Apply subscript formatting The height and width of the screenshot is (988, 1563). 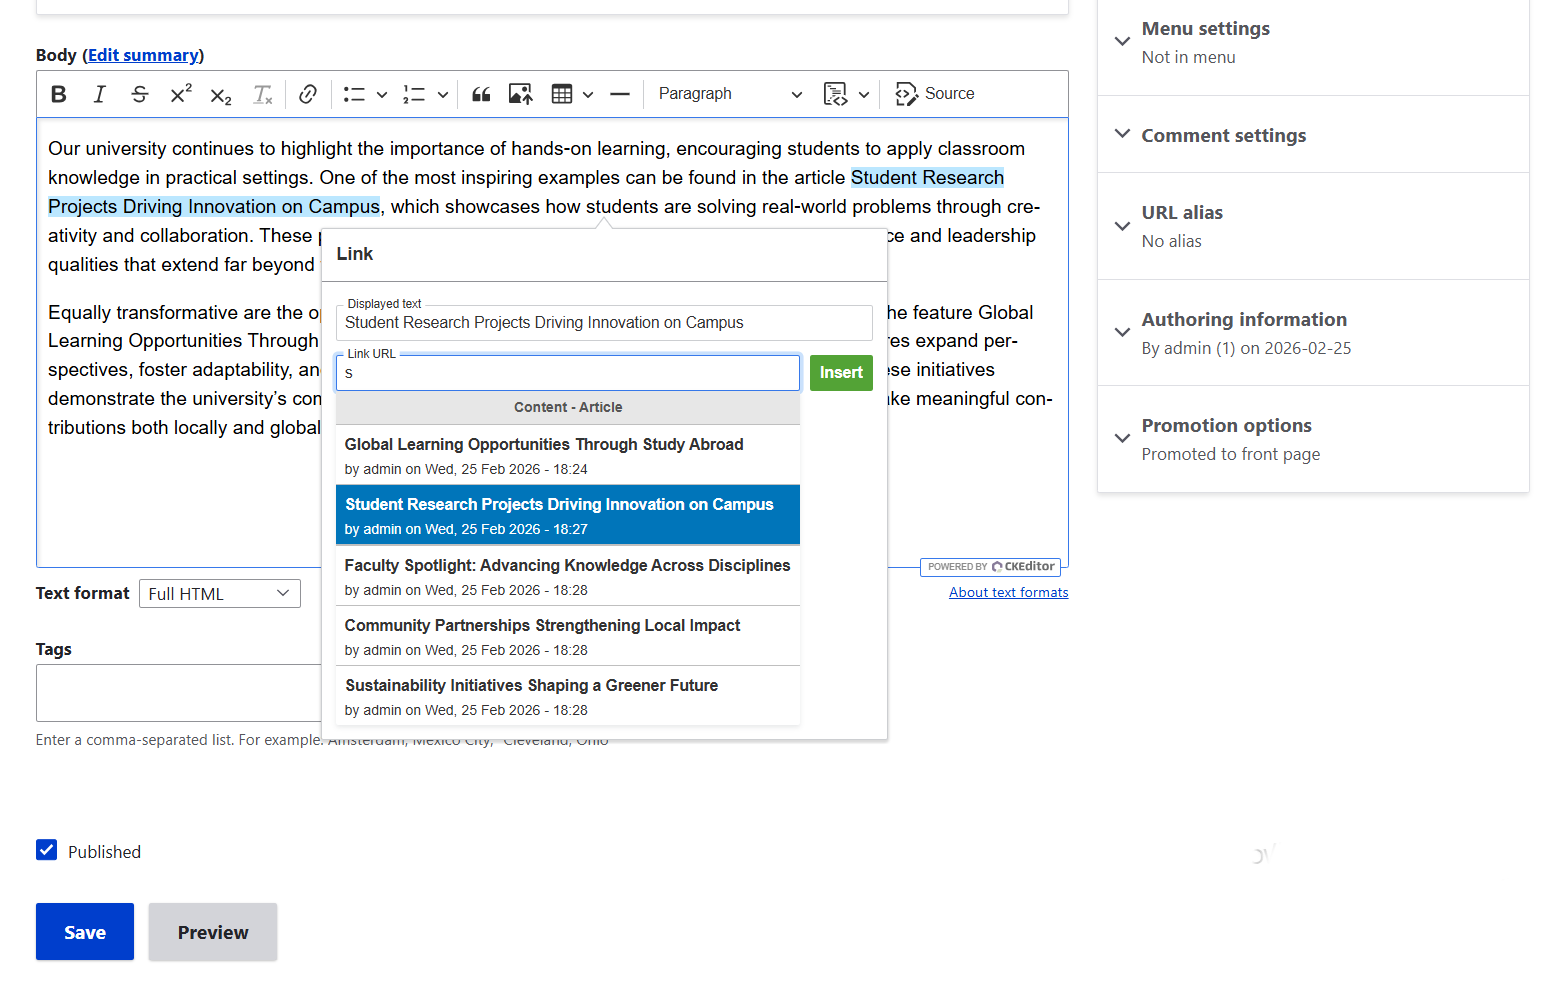coord(219,93)
